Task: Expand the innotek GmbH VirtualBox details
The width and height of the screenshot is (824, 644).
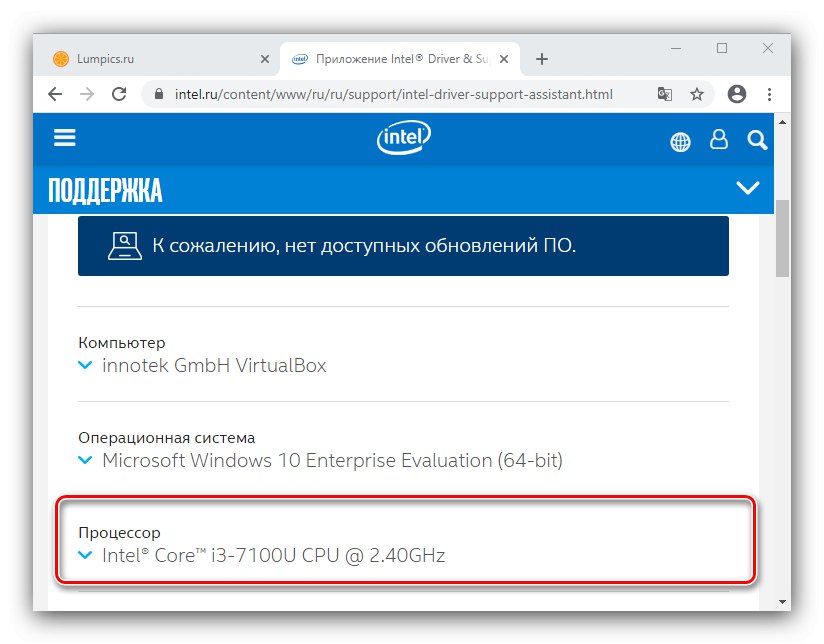Action: pyautogui.click(x=86, y=366)
